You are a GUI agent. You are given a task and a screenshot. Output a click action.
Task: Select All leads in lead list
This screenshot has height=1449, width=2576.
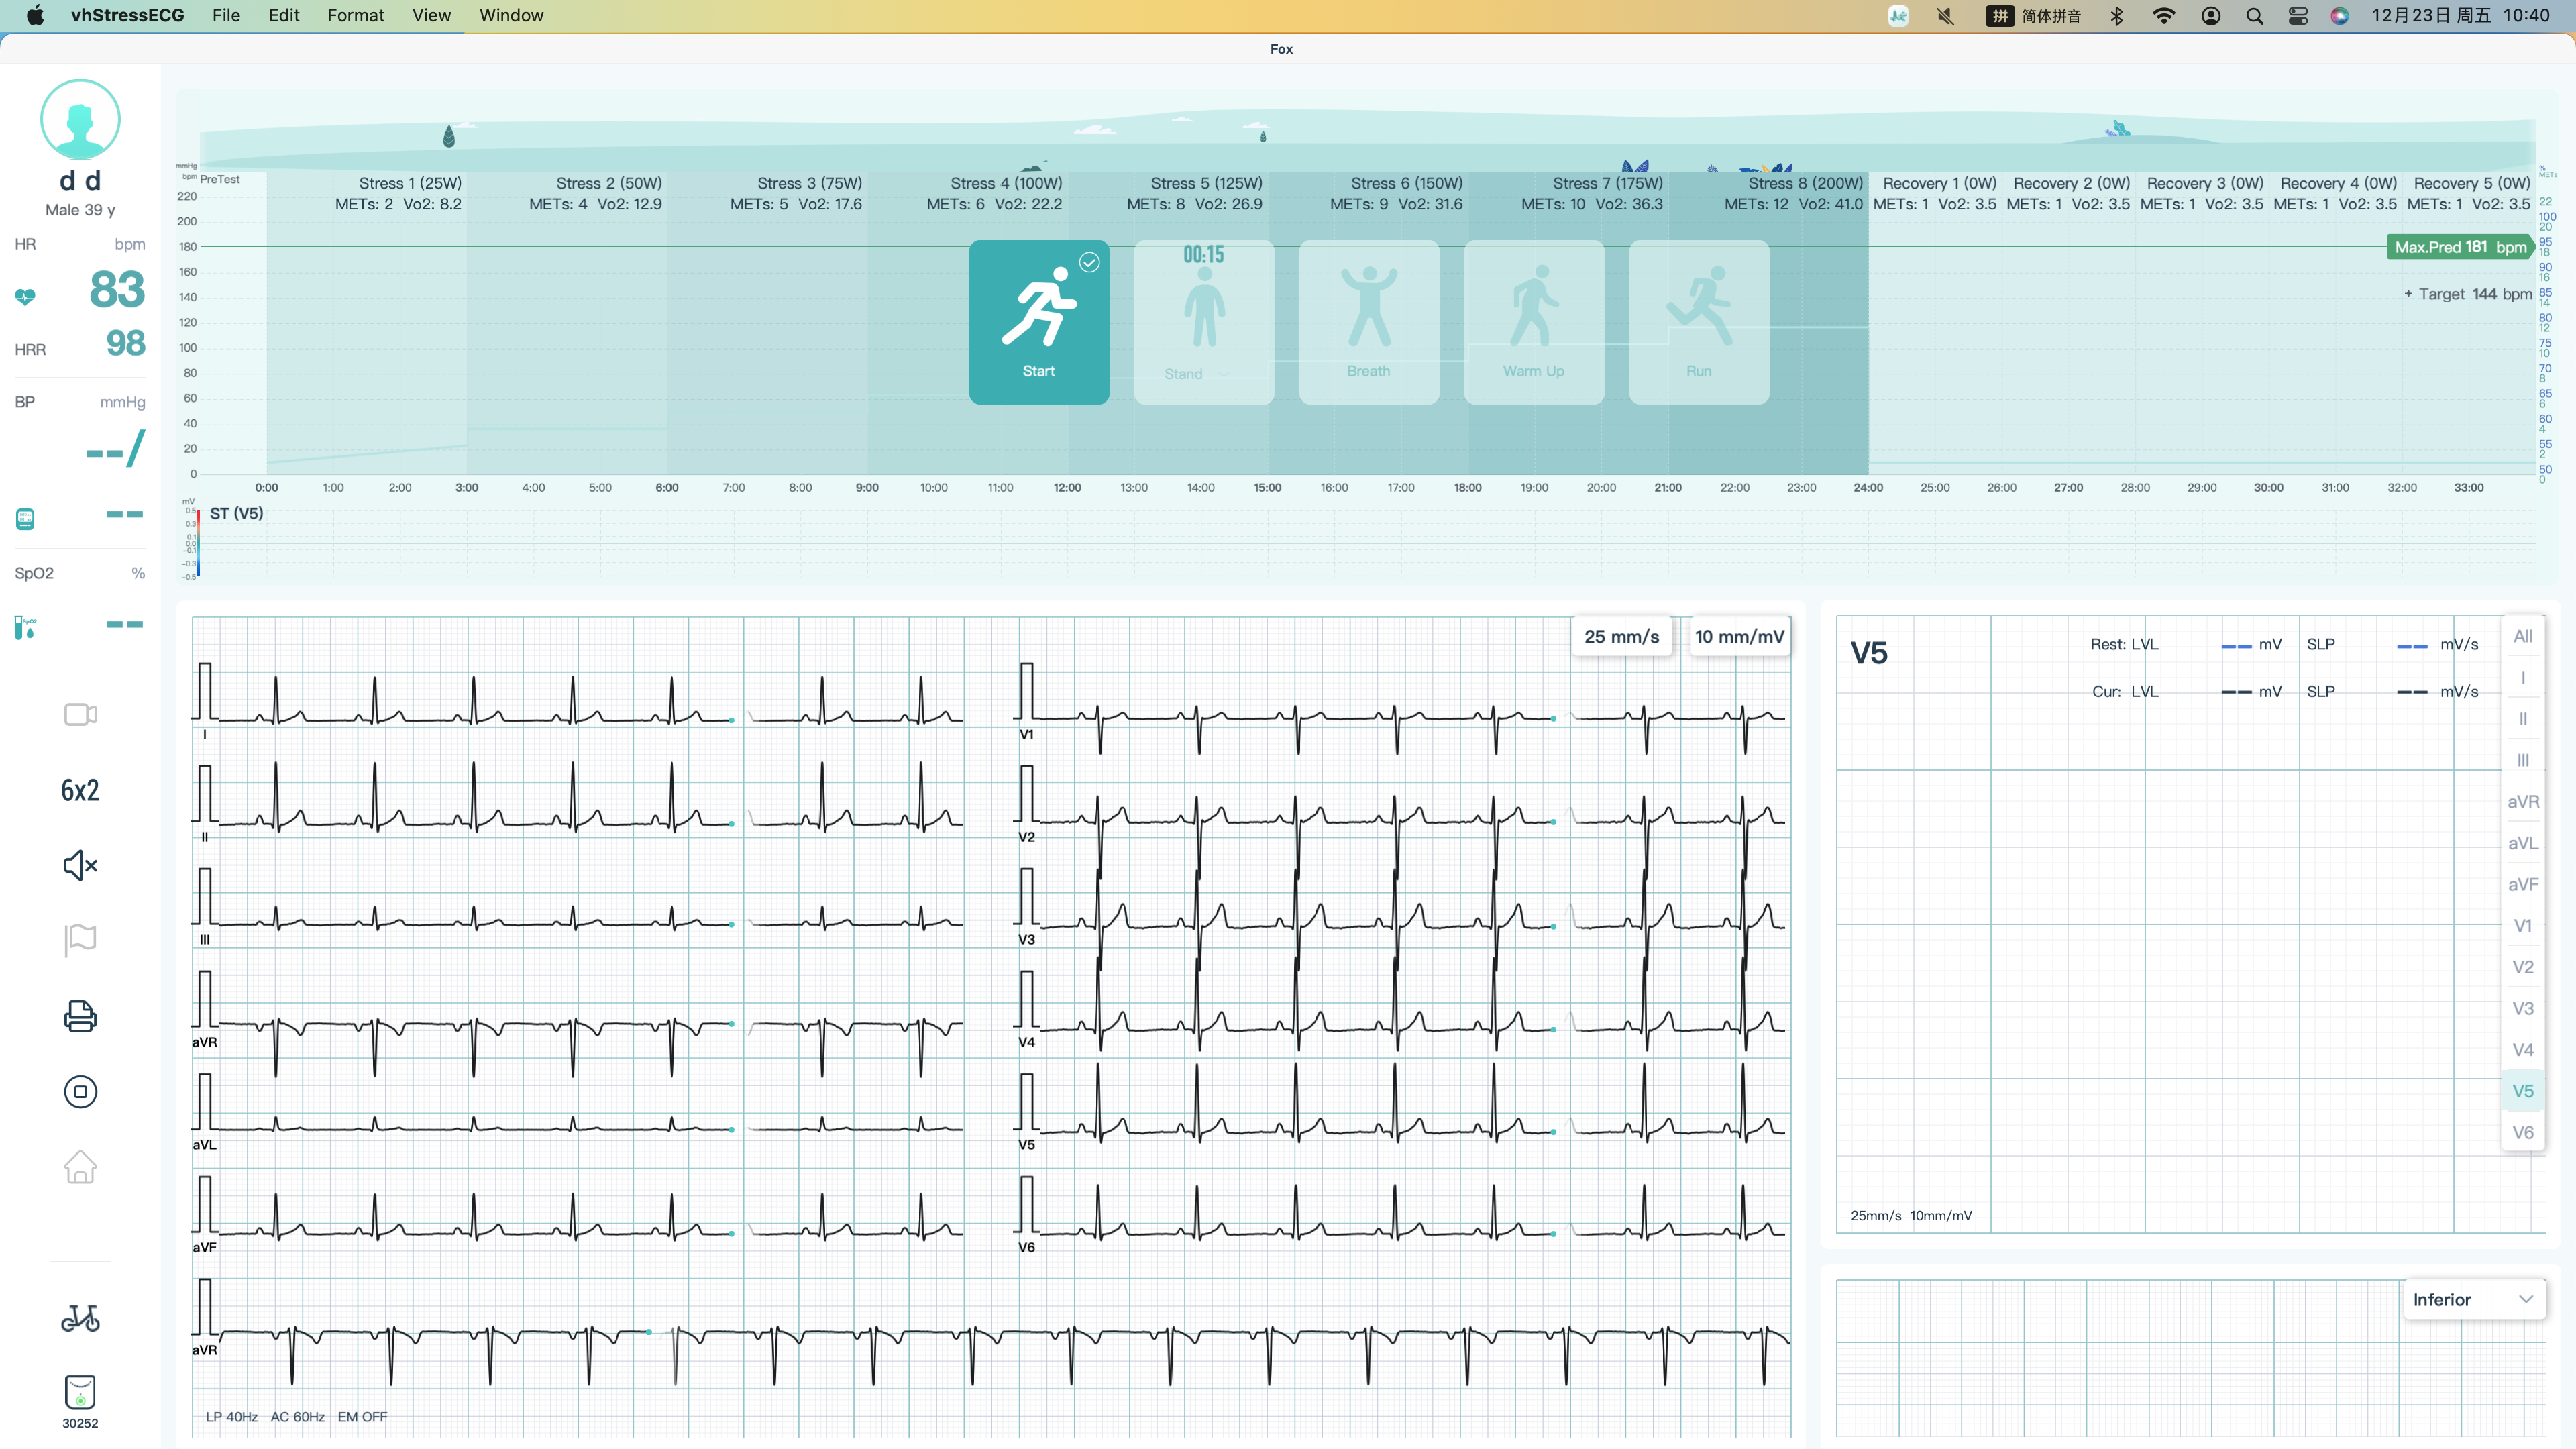[x=2522, y=636]
